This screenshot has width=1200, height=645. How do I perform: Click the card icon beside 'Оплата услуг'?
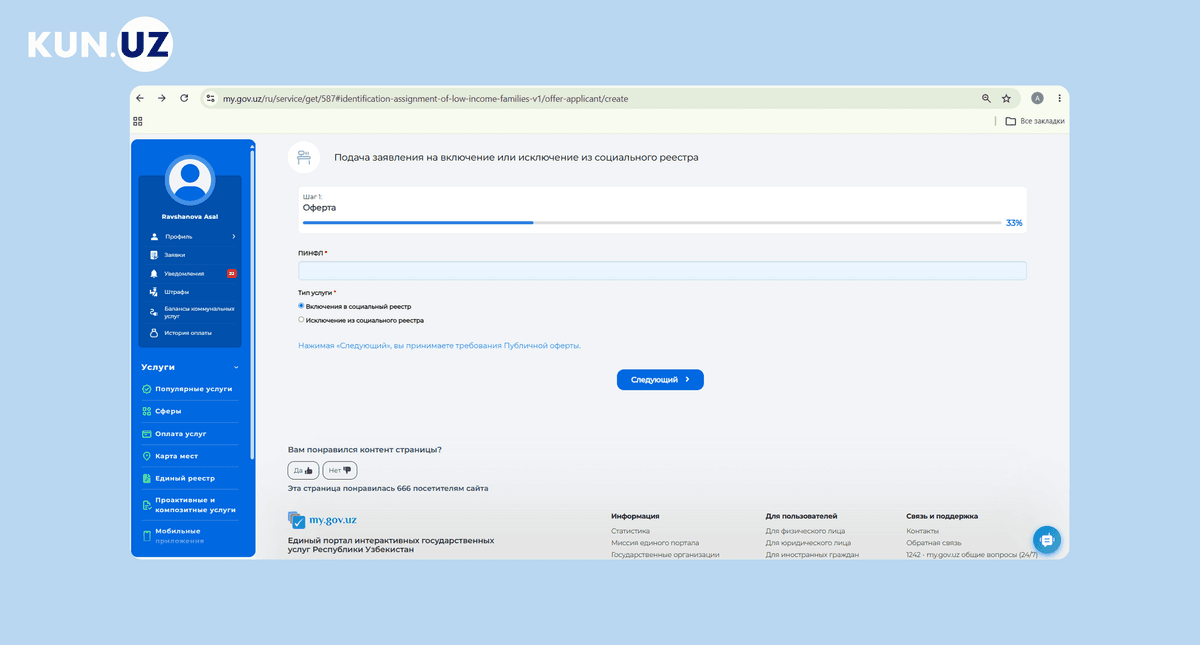[x=147, y=434]
